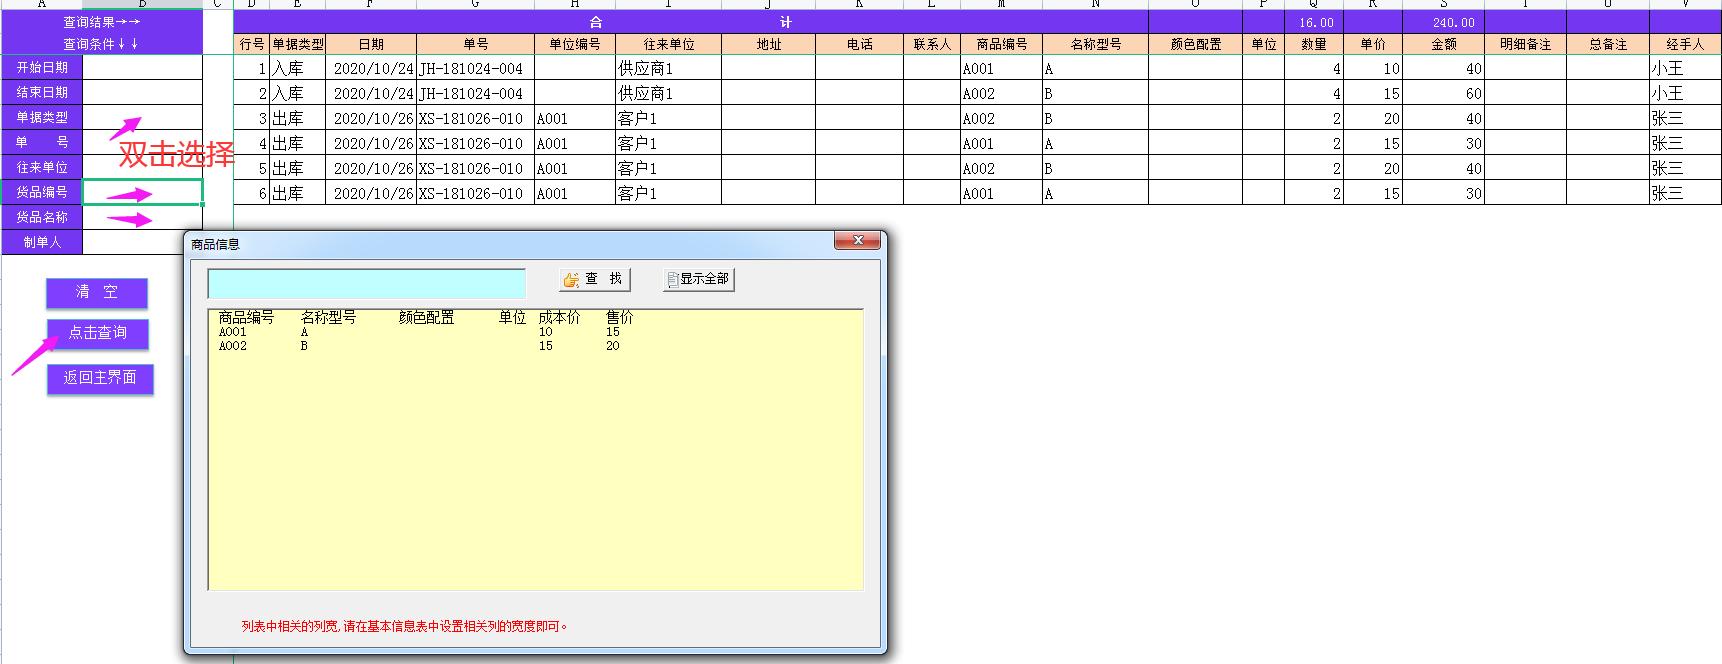
Task: Click 张三 cell in row 6
Action: pos(1685,193)
